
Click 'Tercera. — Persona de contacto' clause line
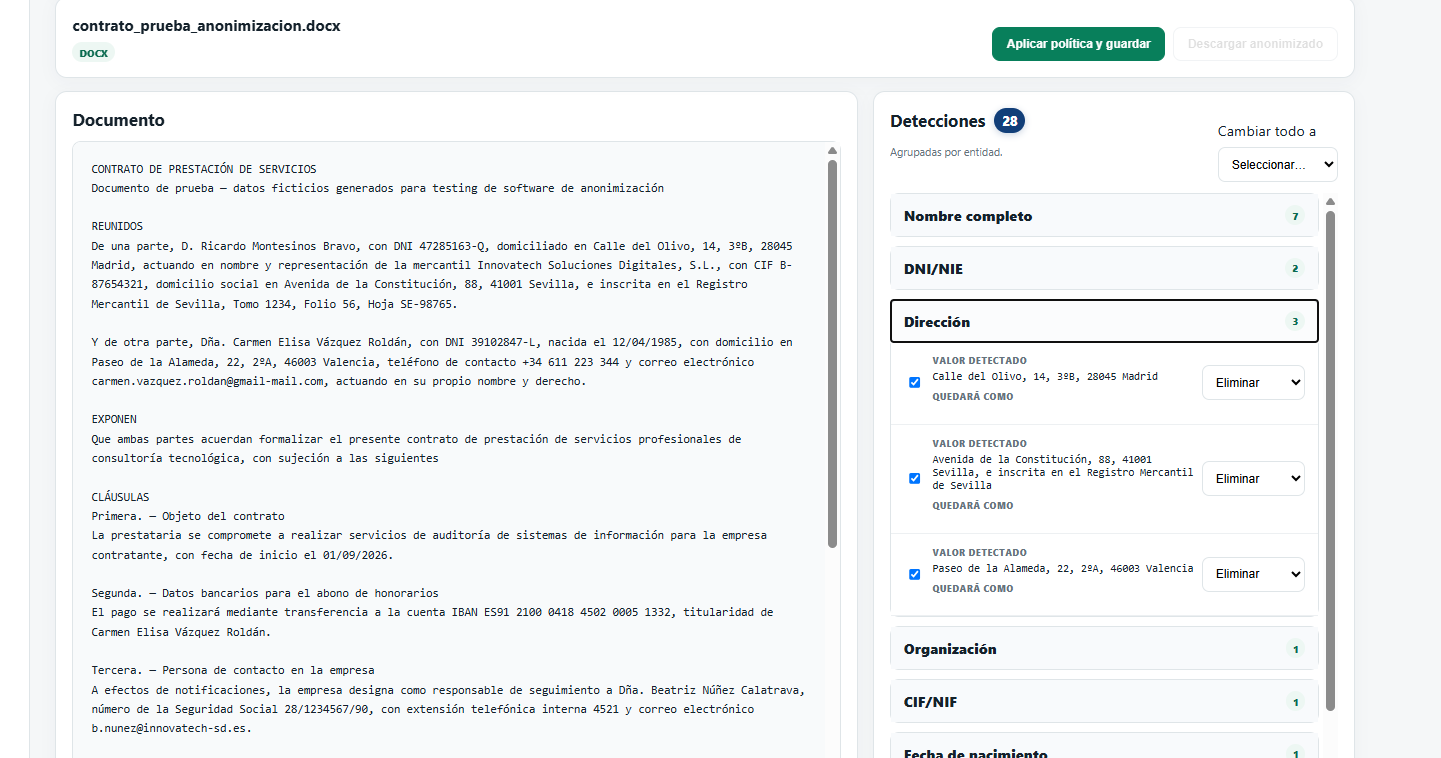click(233, 670)
